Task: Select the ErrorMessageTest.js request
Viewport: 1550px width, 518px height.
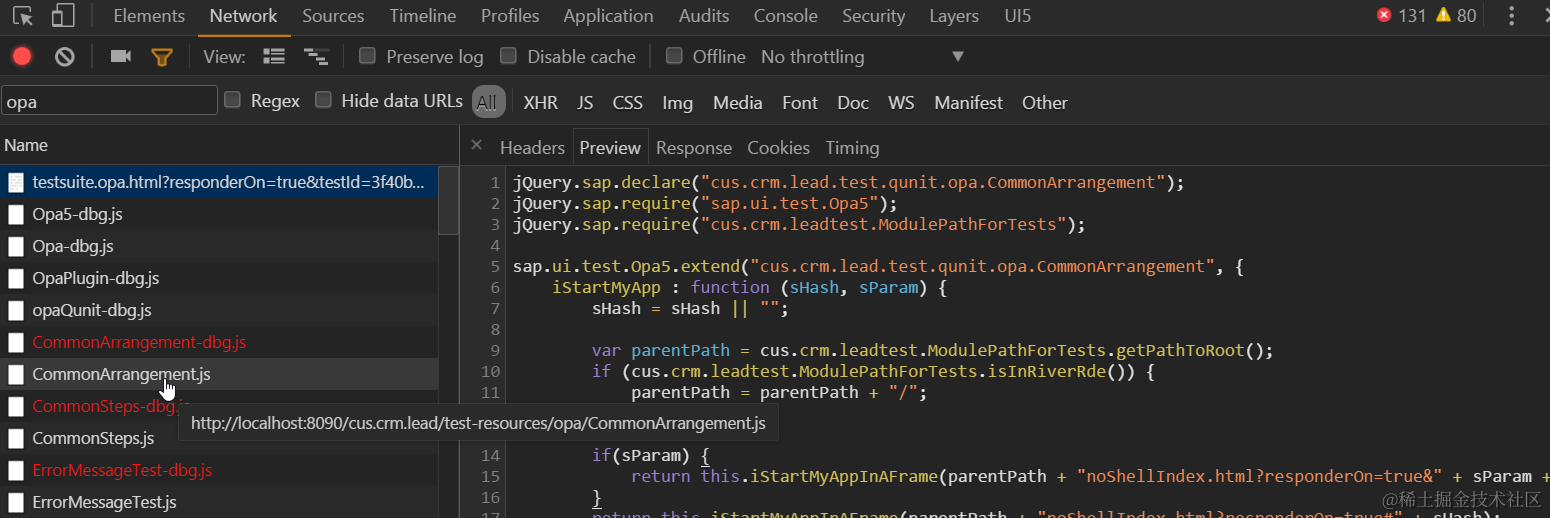Action: click(x=219, y=502)
